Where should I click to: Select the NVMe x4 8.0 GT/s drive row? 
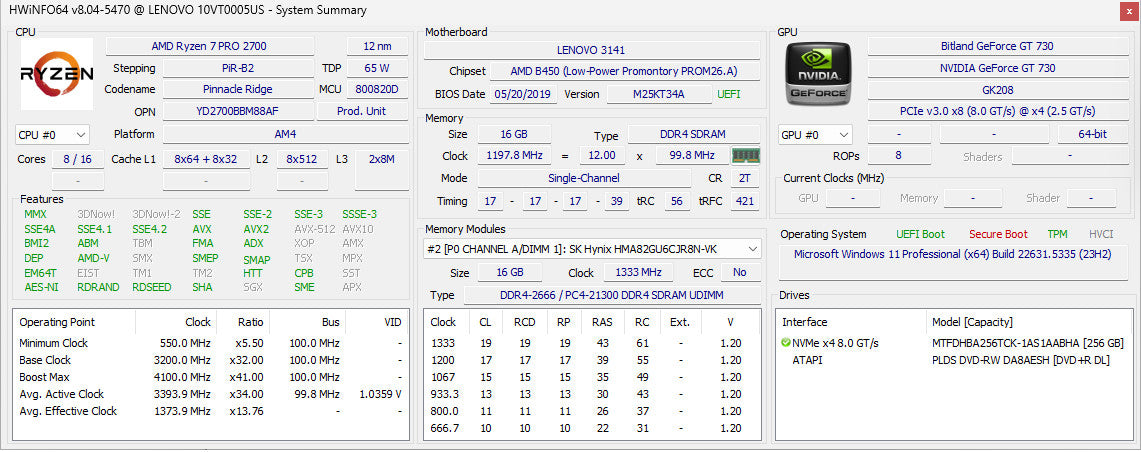(x=955, y=343)
